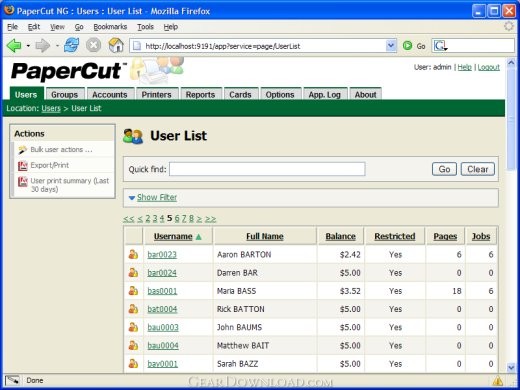
Task: Click the Home icon in the toolbar
Action: click(116, 45)
